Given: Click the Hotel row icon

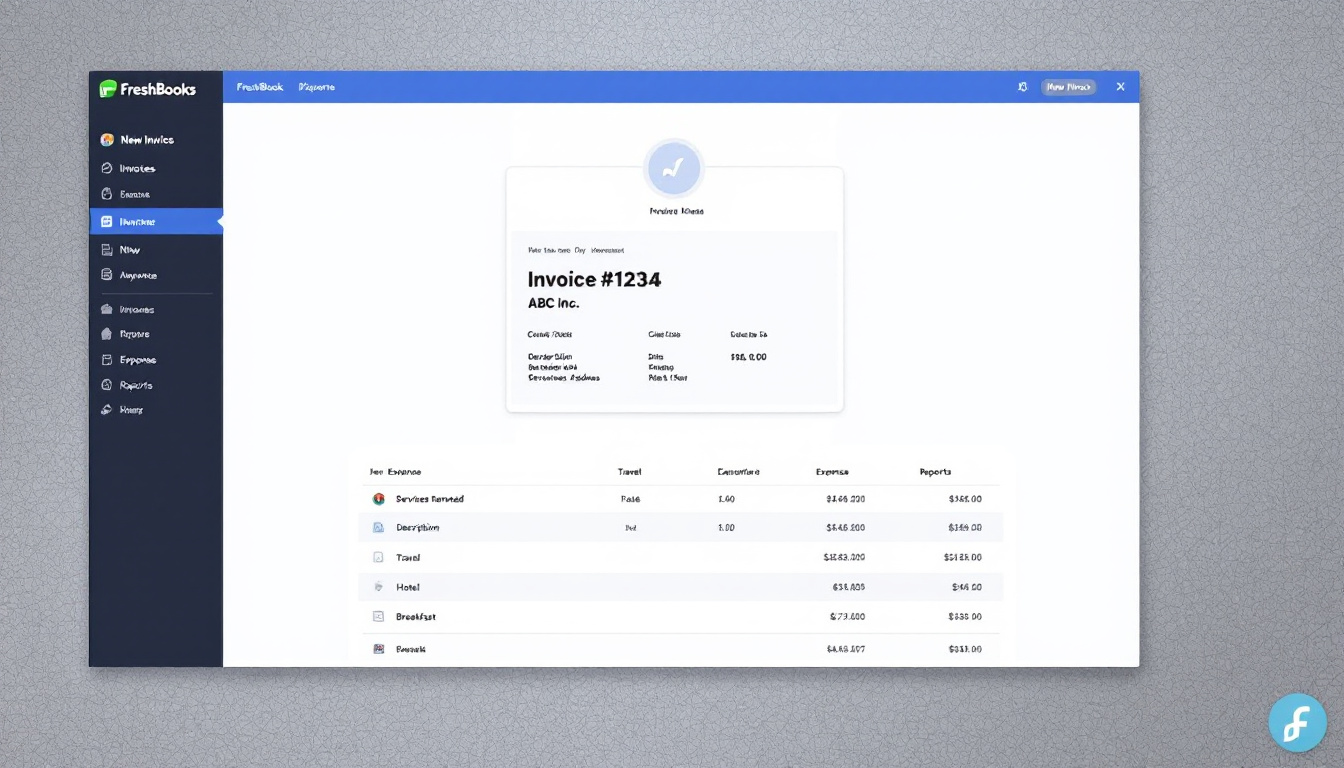Looking at the screenshot, I should pos(379,587).
